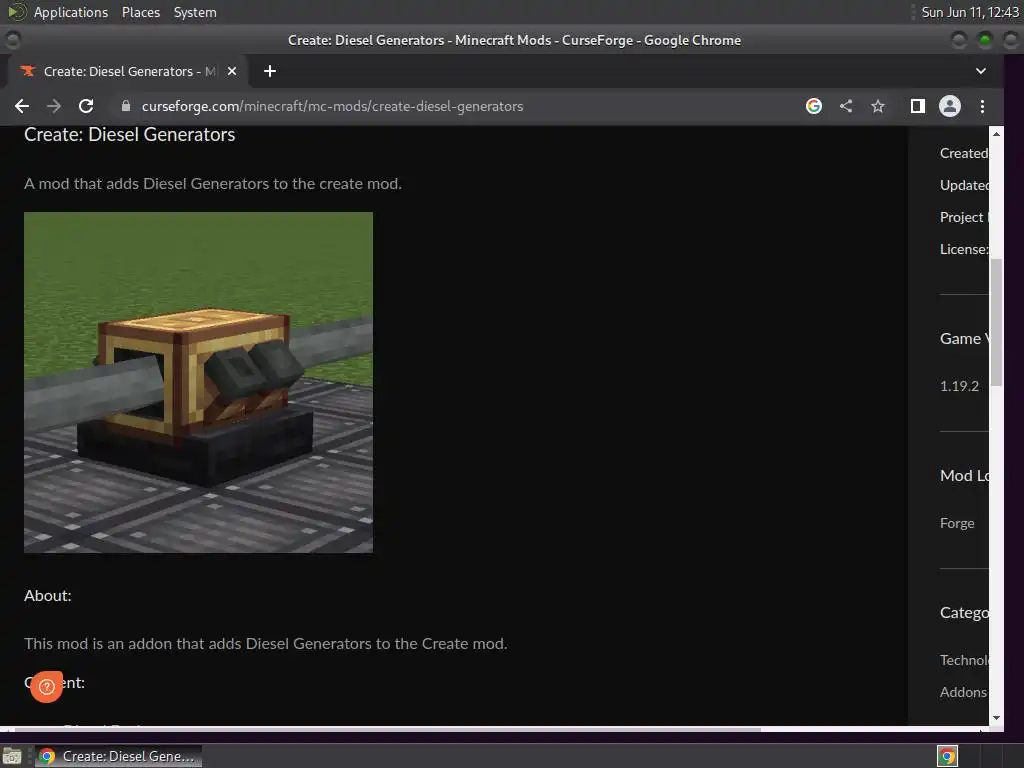Click the "Updated" label in the sidebar
Screen dimensions: 1024x768
(964, 185)
